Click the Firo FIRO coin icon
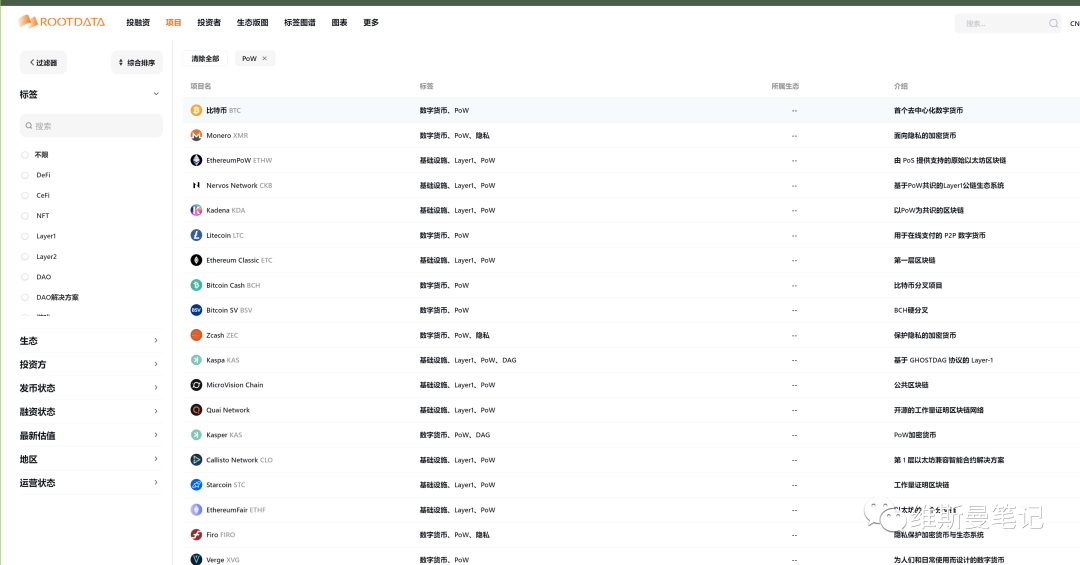The image size is (1080, 565). click(196, 535)
